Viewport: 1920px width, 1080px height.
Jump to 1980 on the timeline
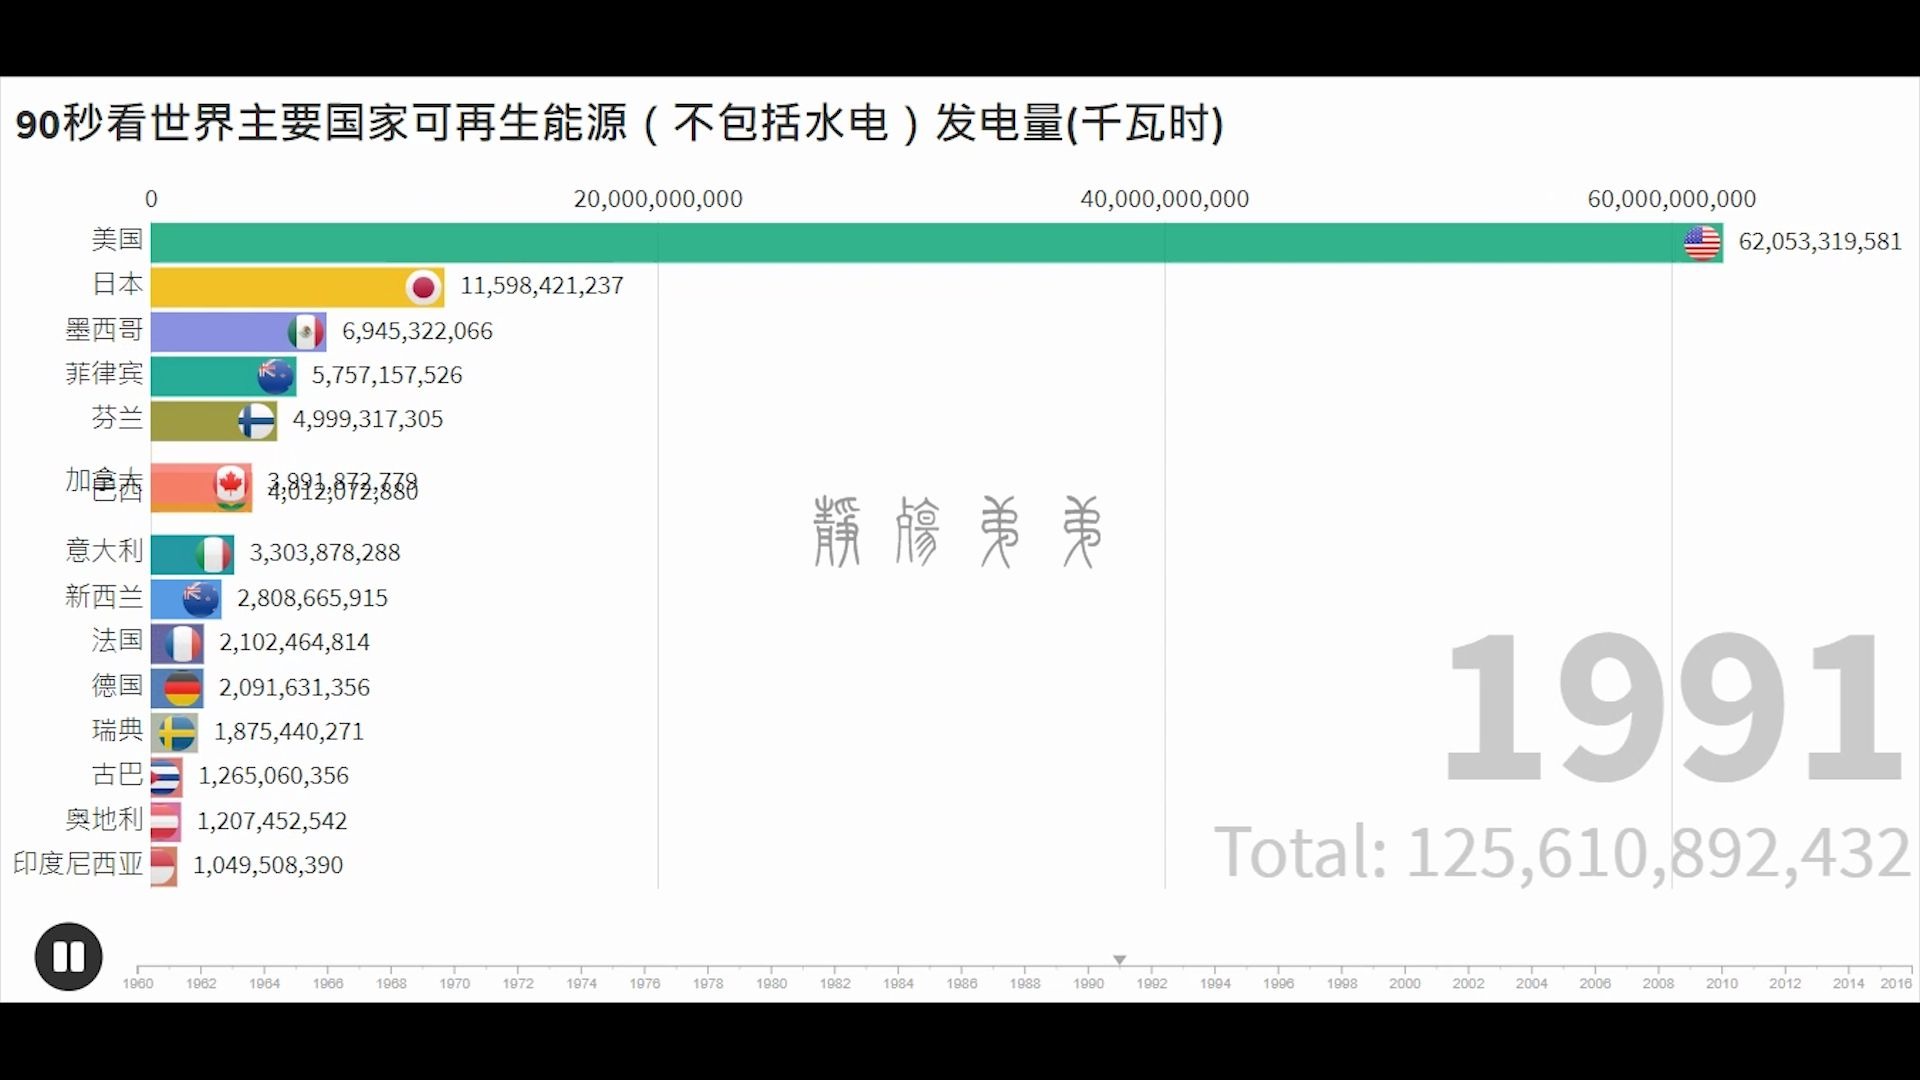(x=771, y=983)
